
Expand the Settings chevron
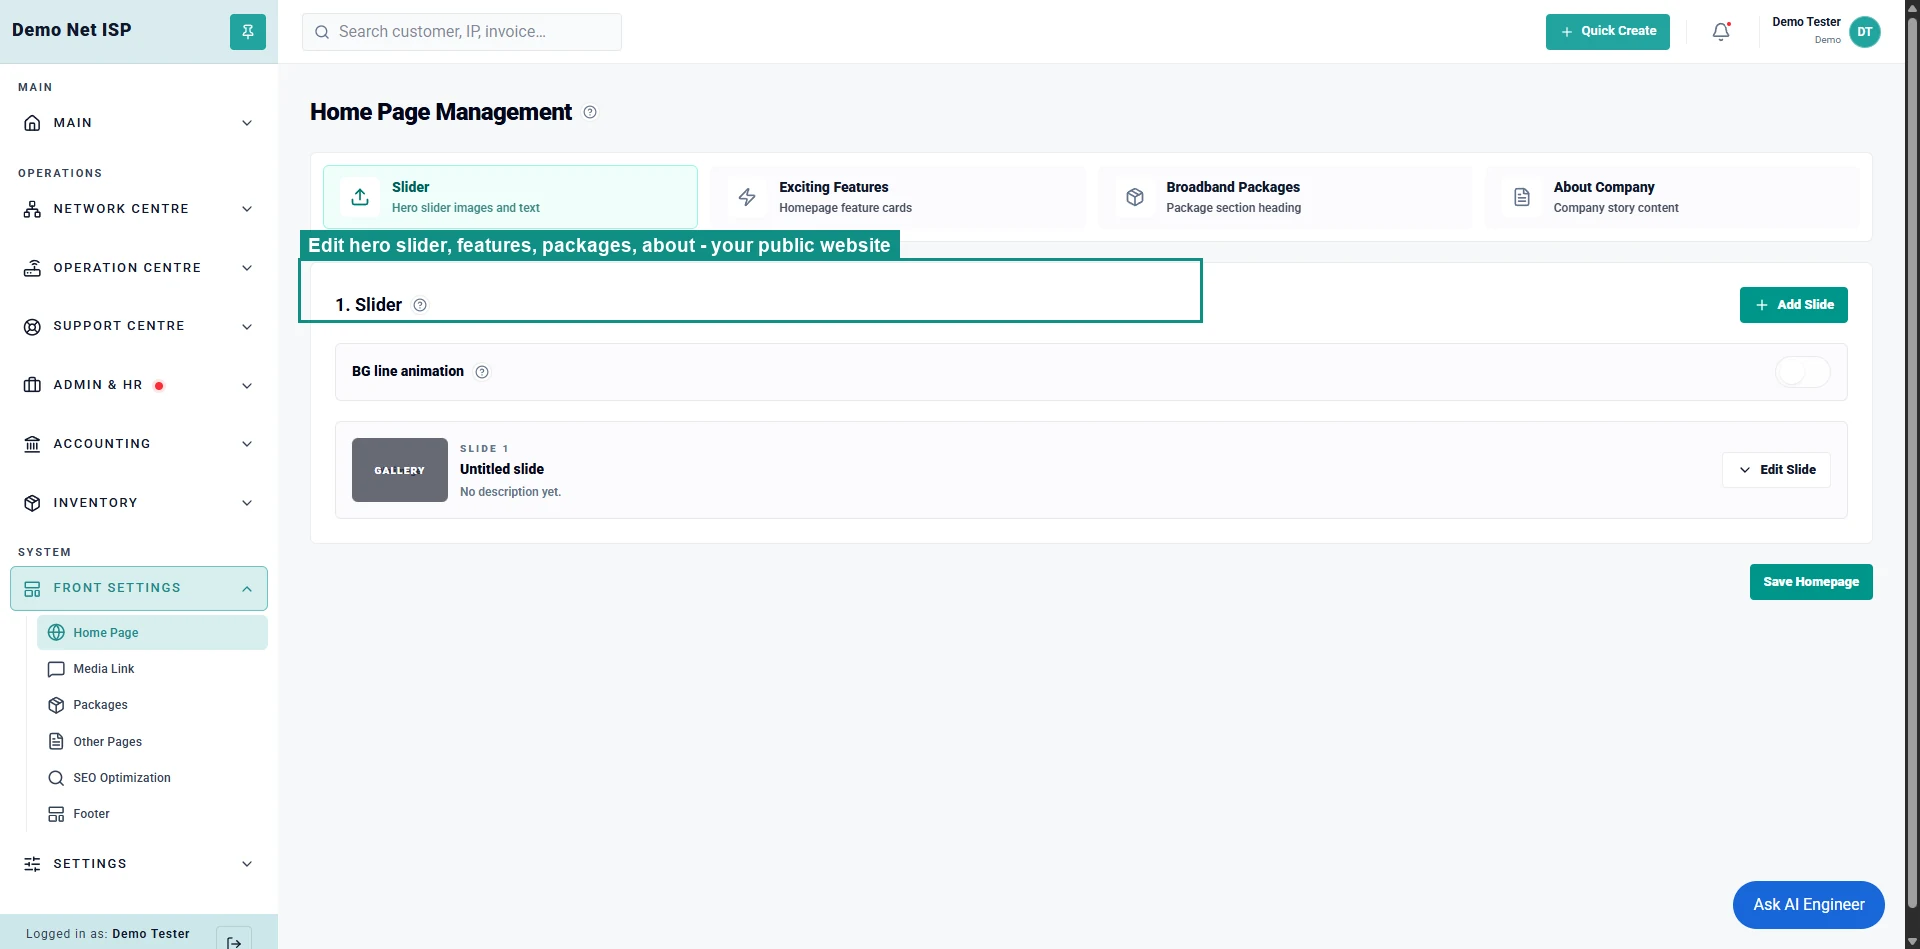(247, 864)
